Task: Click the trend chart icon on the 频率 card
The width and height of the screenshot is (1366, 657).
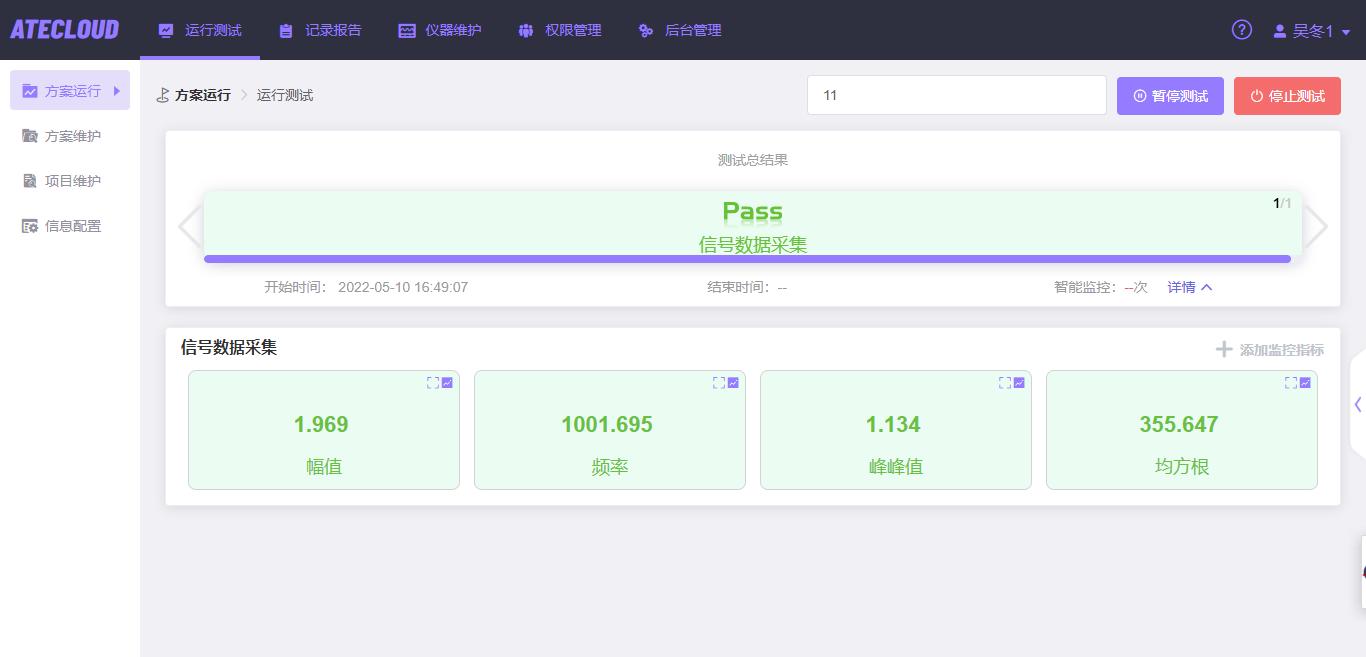Action: point(733,382)
